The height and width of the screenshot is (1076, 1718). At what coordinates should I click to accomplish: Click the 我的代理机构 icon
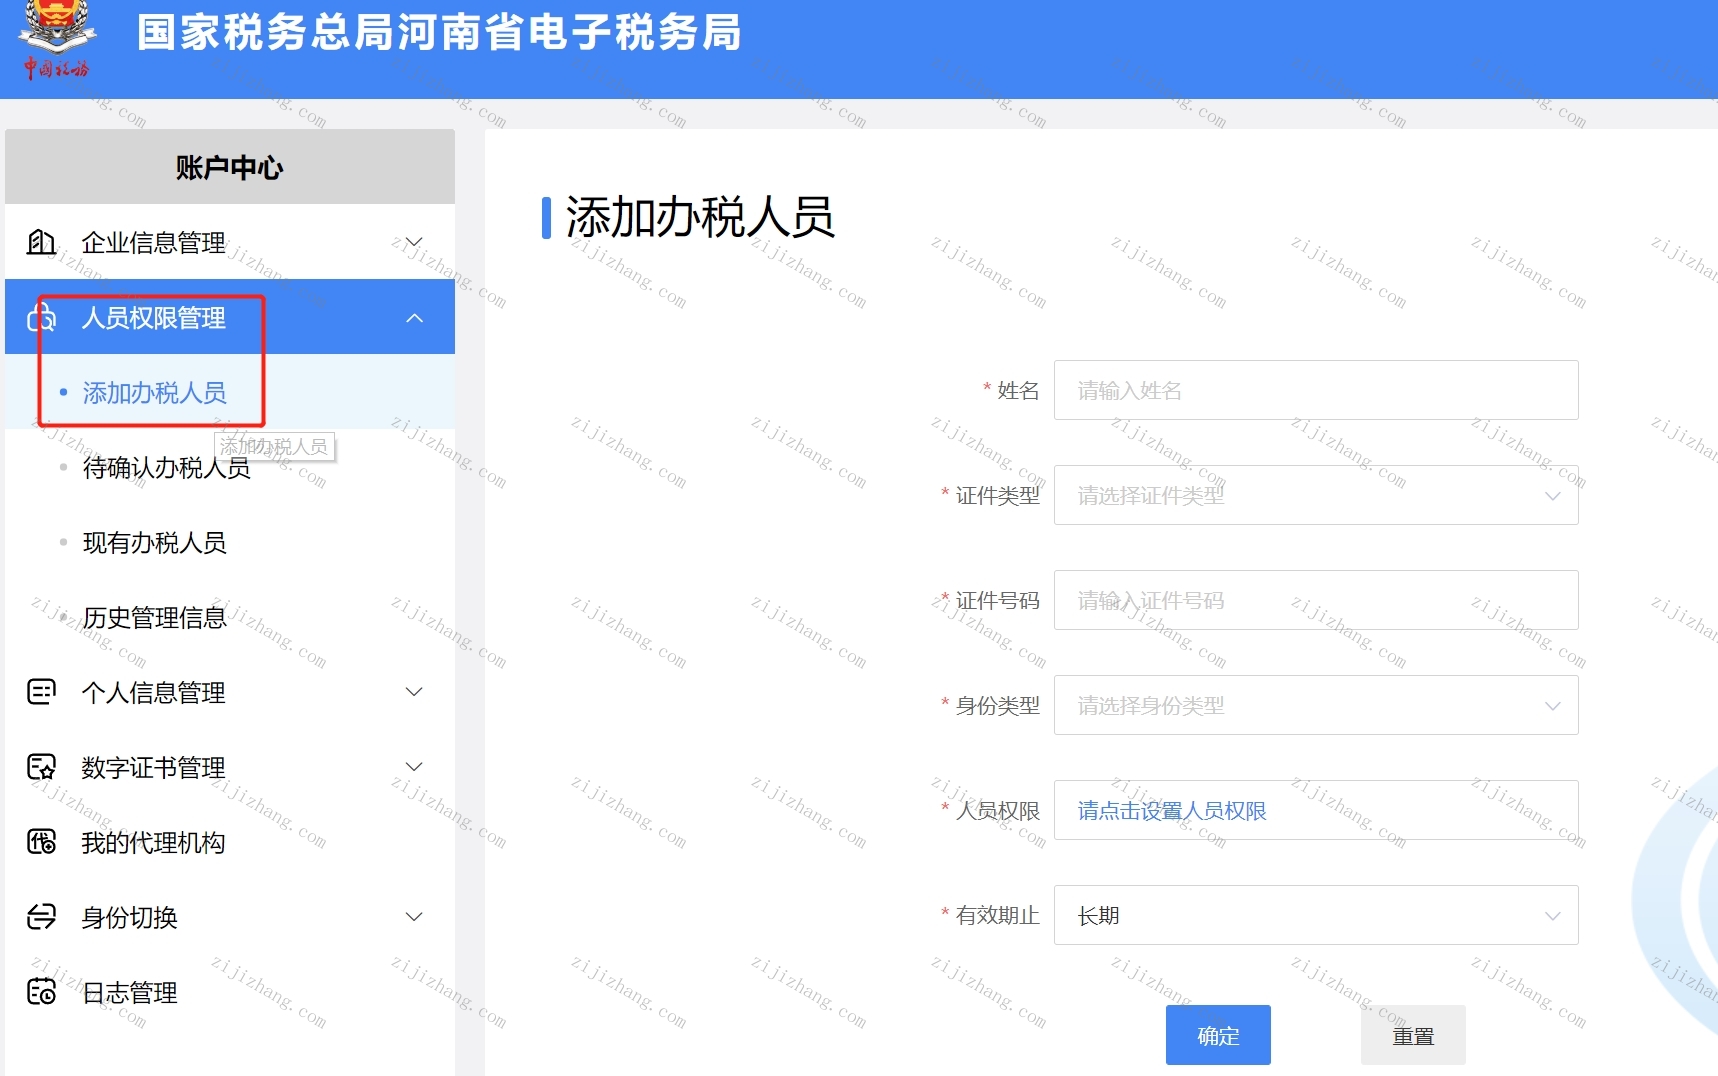[41, 842]
